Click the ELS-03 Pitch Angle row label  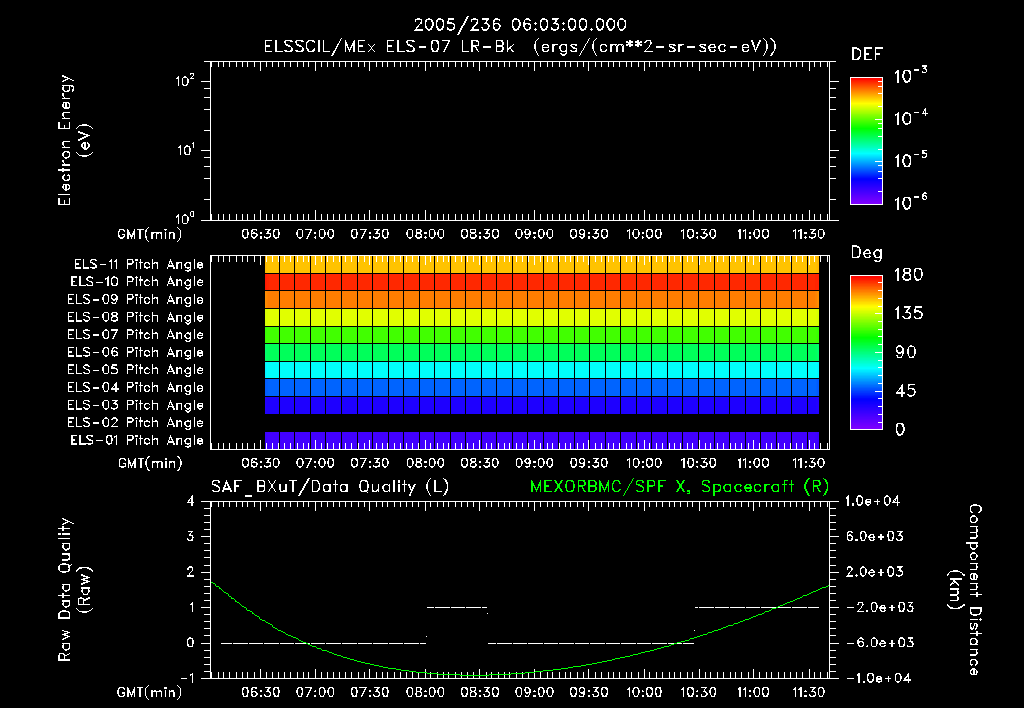tap(135, 406)
